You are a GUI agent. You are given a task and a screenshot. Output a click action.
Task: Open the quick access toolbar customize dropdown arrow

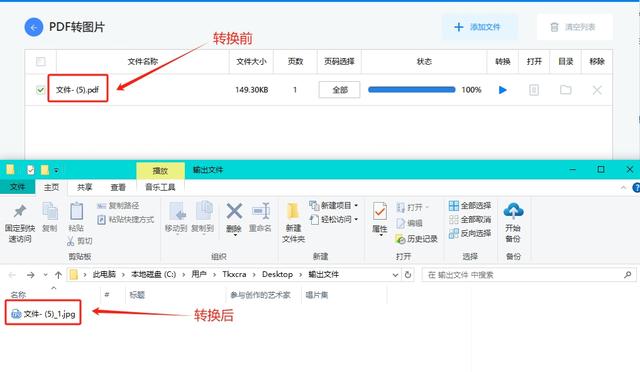(x=56, y=170)
